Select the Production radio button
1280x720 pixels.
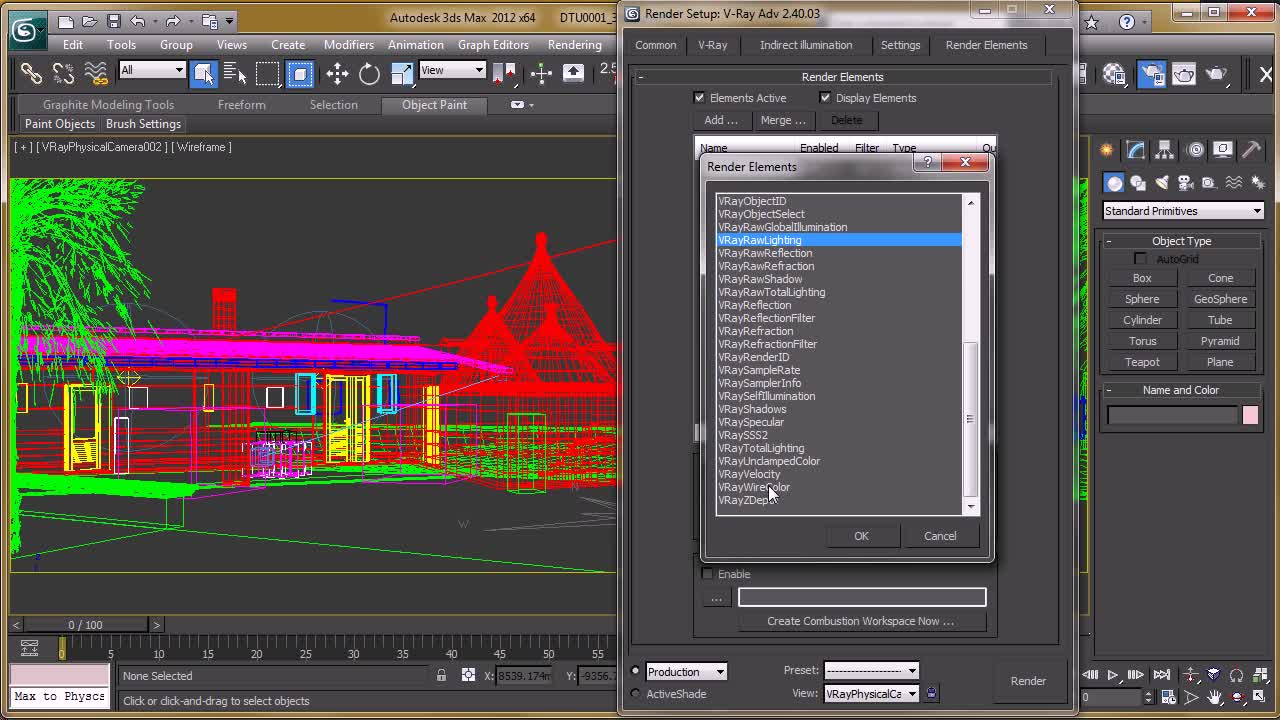click(635, 671)
